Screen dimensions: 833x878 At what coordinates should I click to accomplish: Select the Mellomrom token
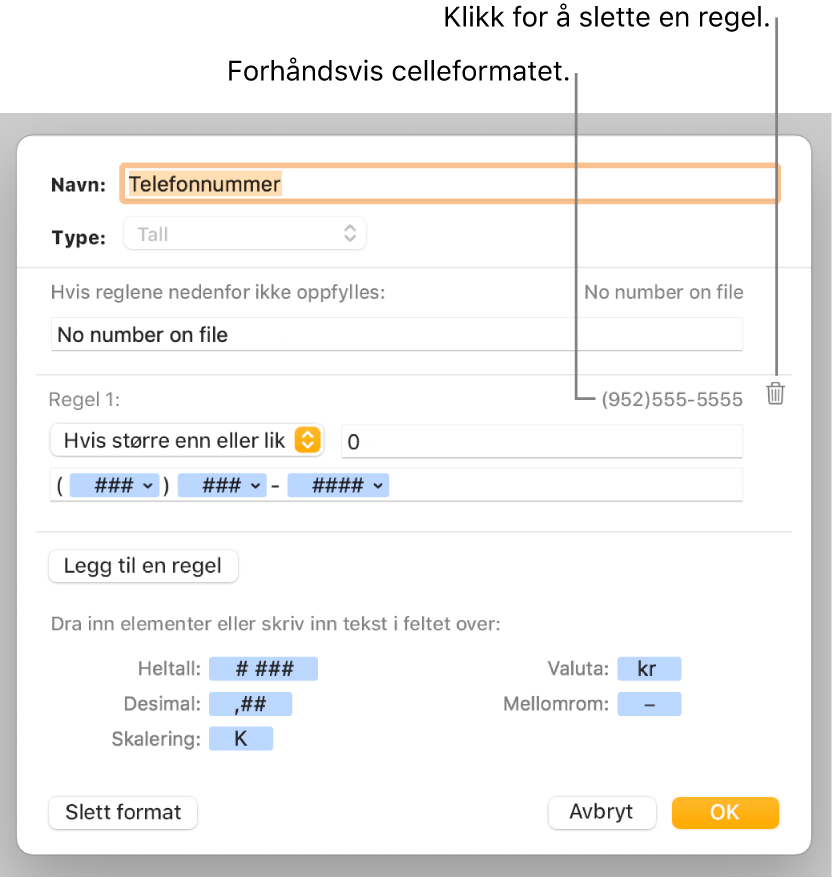(649, 703)
